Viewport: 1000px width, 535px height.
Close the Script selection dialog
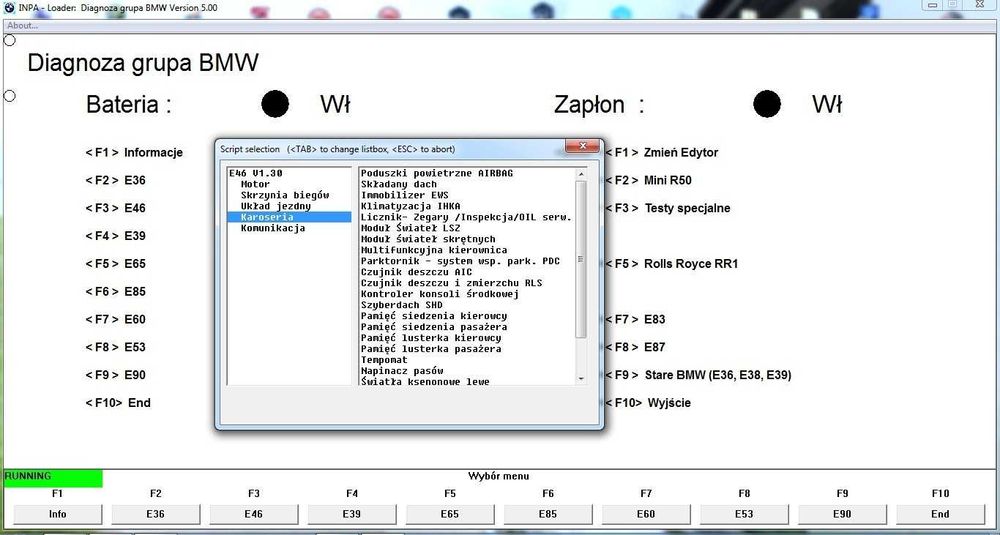(581, 147)
